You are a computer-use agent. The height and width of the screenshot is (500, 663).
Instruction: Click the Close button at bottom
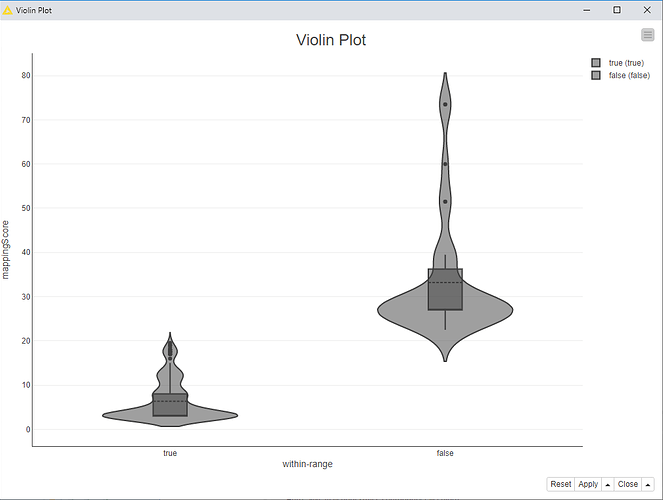point(627,484)
